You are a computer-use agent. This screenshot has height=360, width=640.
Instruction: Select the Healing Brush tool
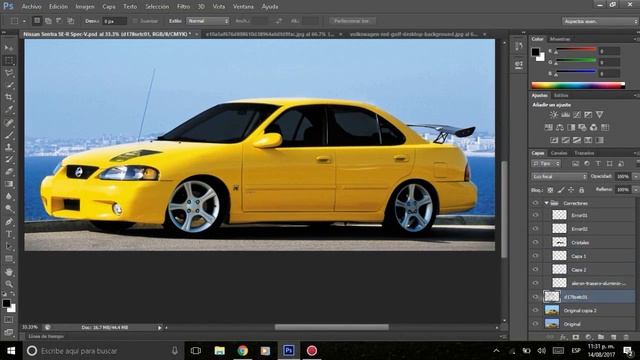coord(9,122)
